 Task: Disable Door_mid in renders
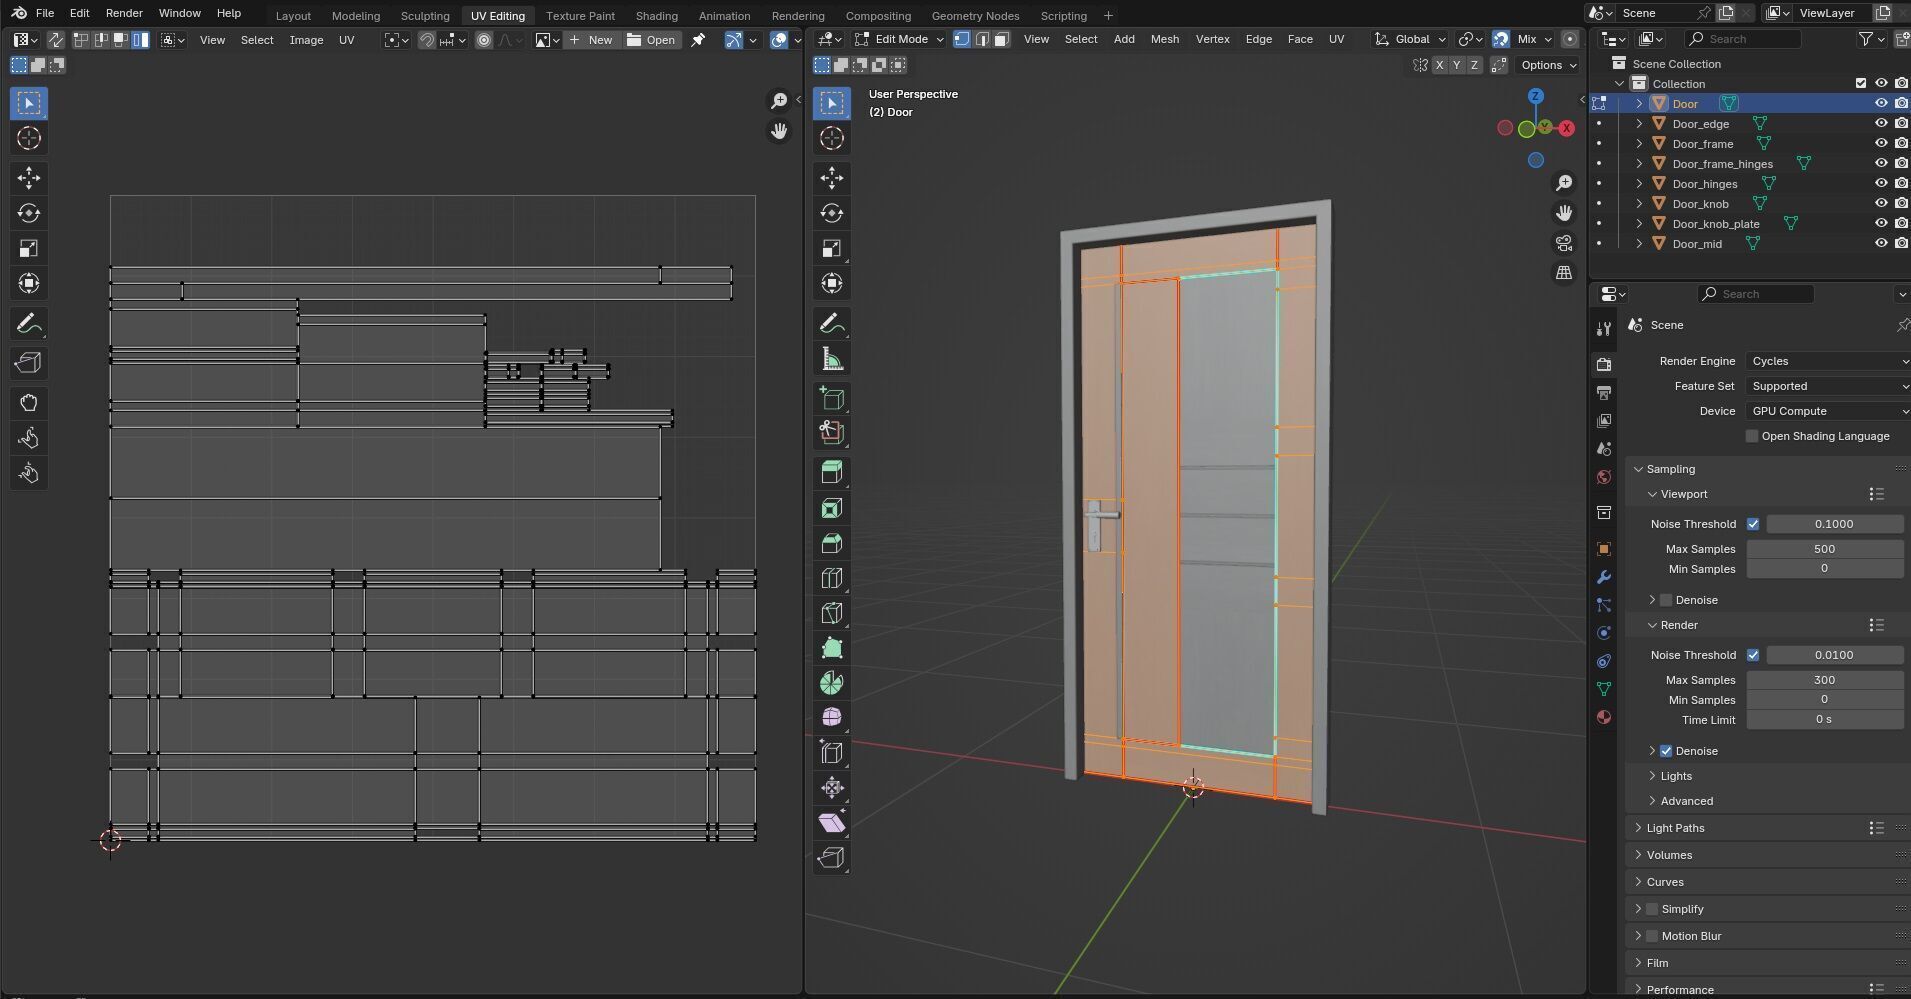pos(1901,244)
